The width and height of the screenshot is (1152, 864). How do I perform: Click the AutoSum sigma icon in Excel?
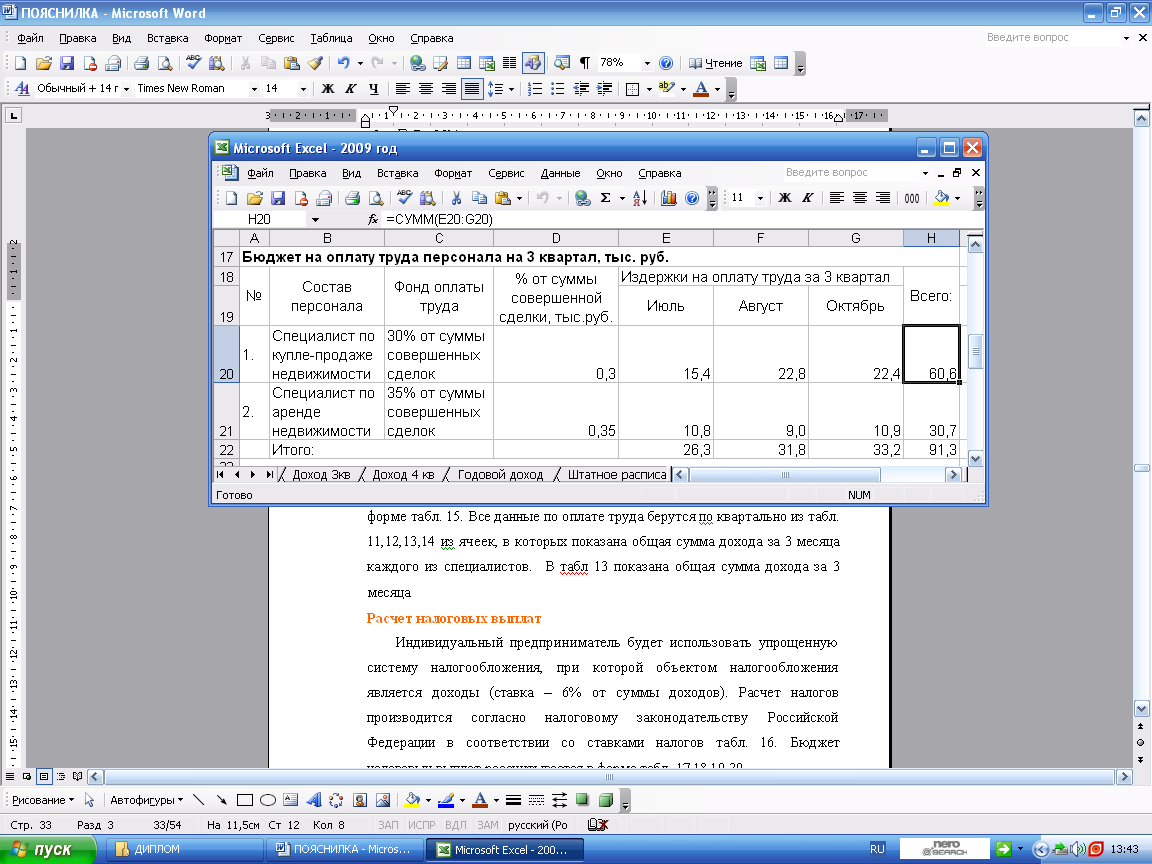tap(605, 198)
